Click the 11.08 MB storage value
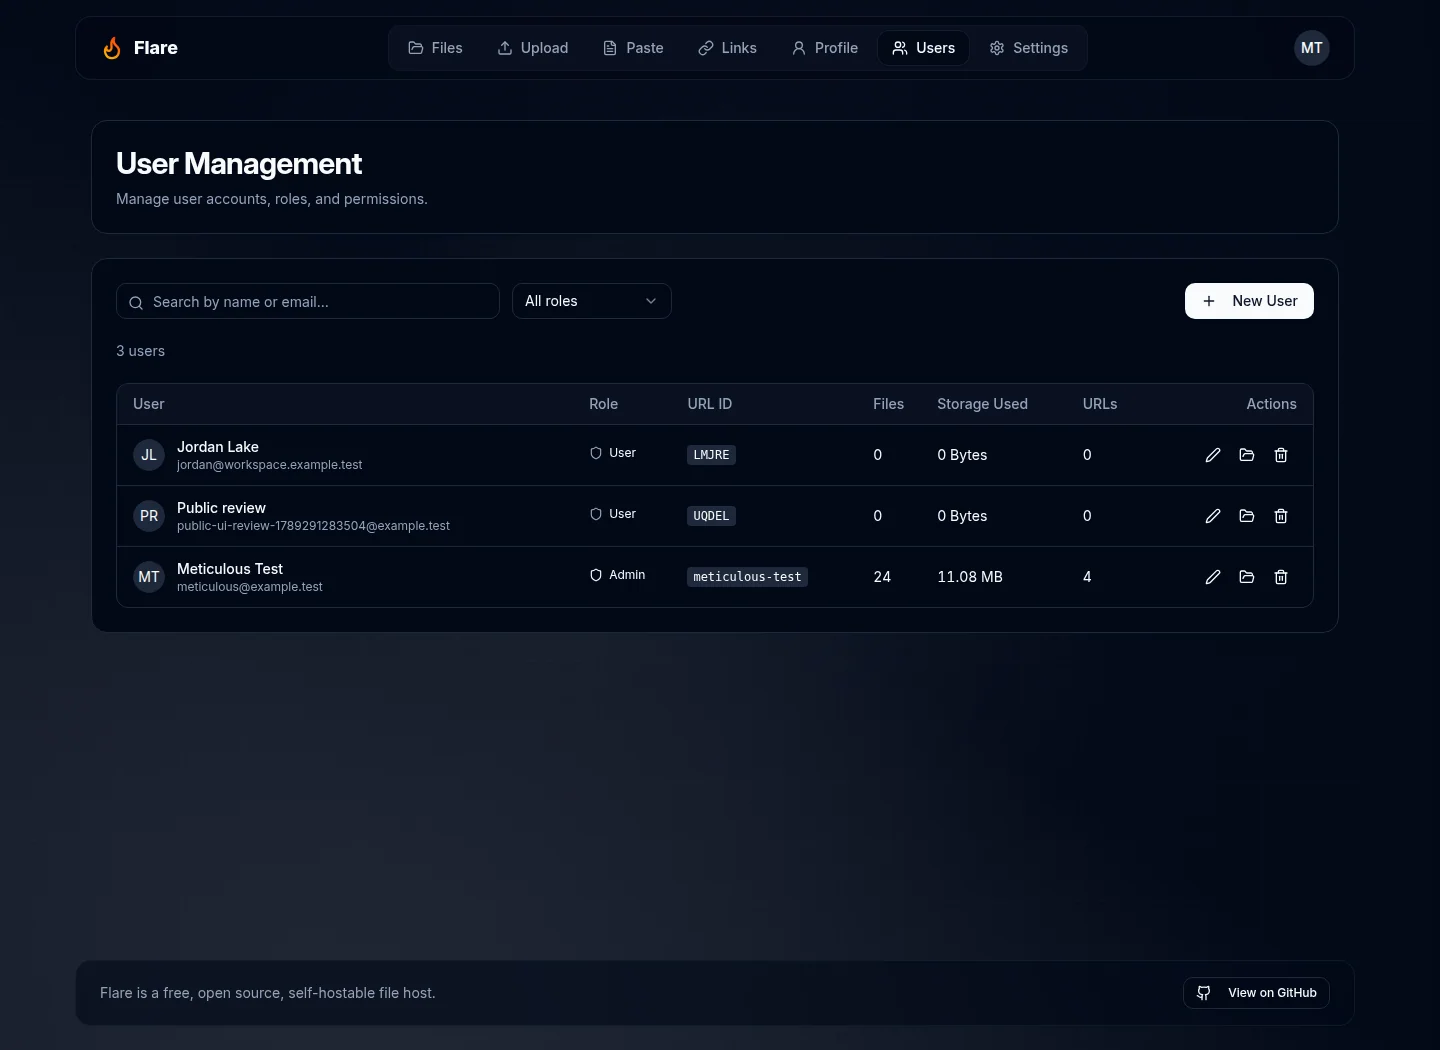Screen dimensions: 1440x1050 [970, 577]
